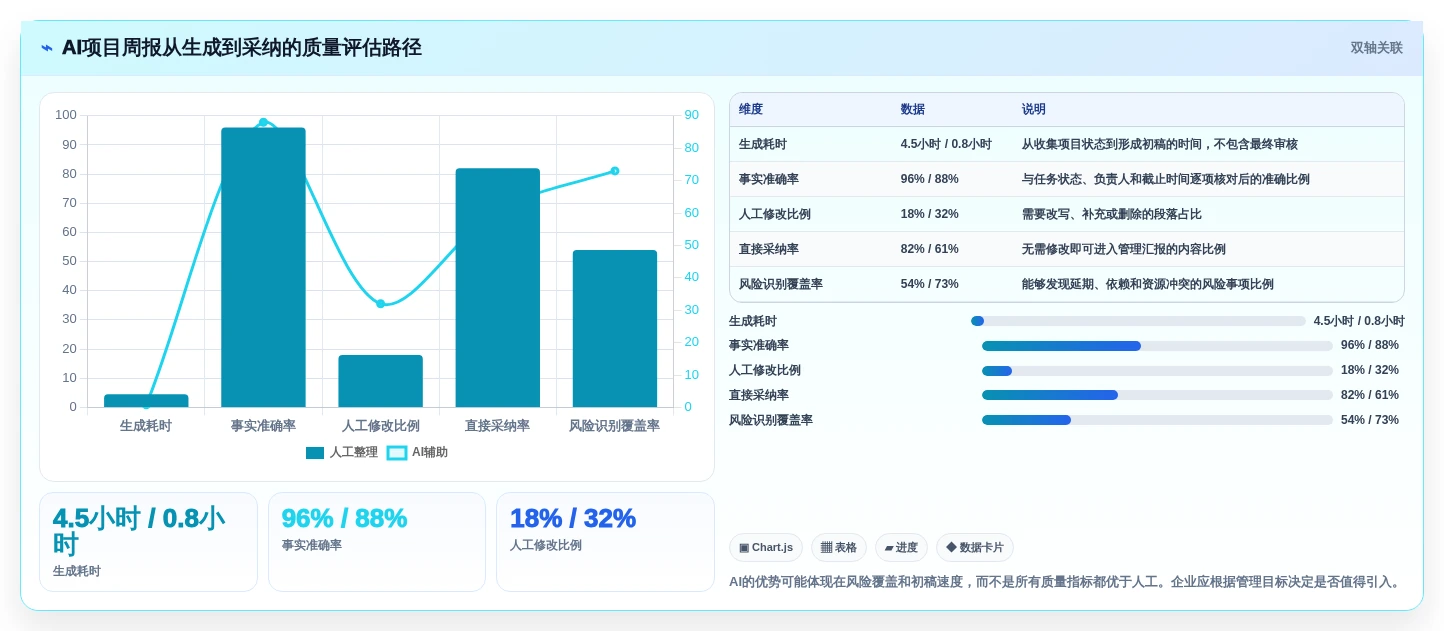
Task: Click the 数据卡片 tag button
Action: pyautogui.click(x=975, y=547)
